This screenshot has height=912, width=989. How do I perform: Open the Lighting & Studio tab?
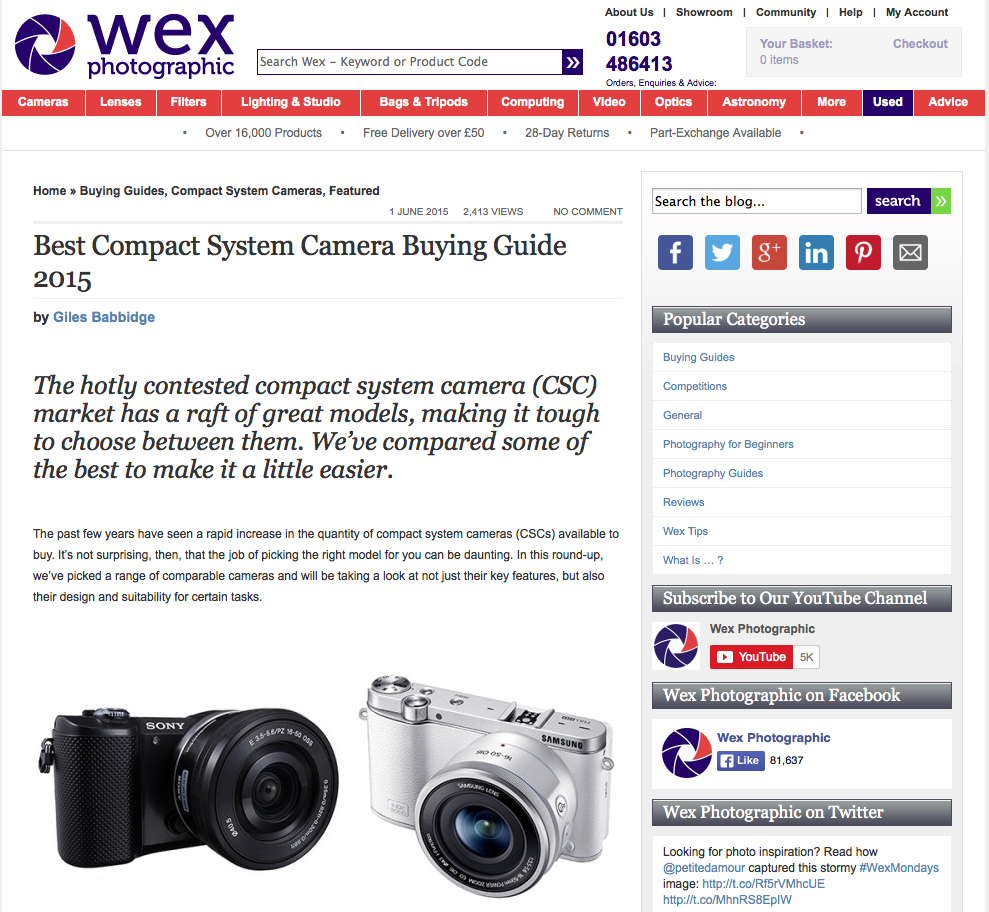point(291,102)
